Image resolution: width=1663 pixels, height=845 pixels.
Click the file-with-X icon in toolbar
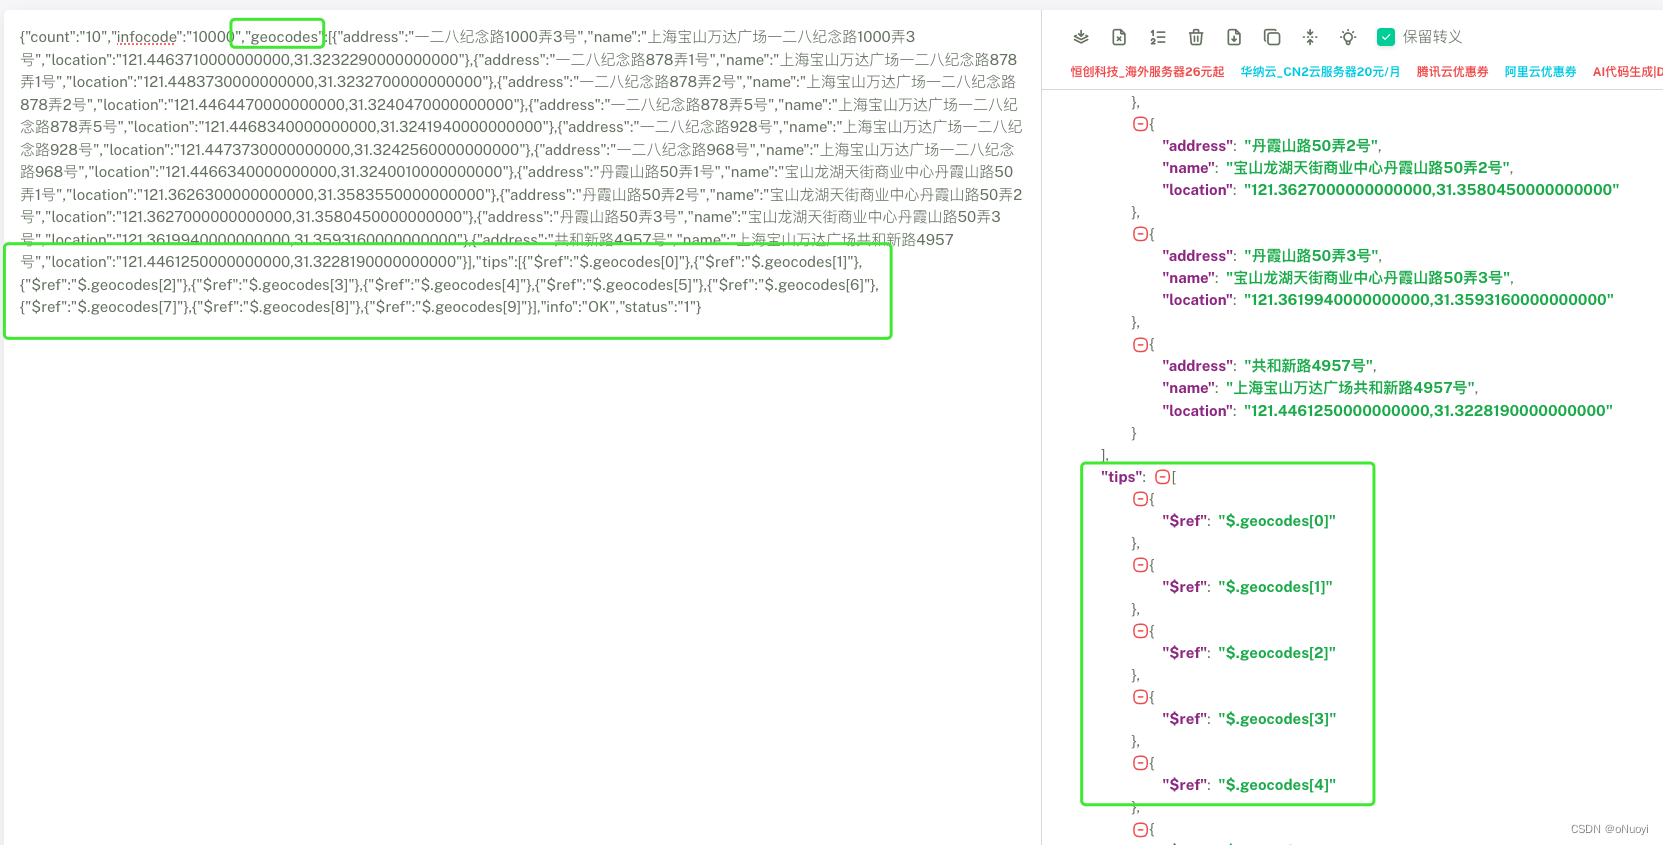1119,37
